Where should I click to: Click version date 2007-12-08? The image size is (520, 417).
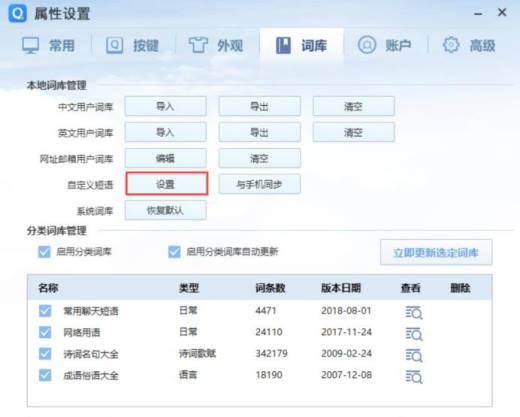click(346, 375)
